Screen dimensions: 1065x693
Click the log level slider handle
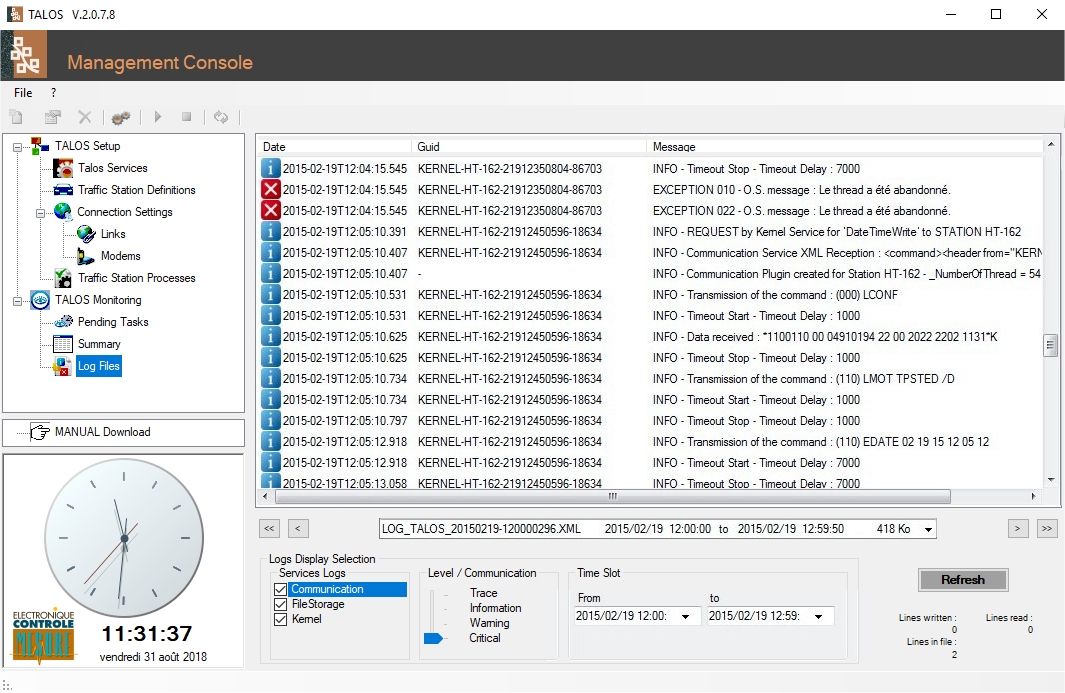(433, 638)
